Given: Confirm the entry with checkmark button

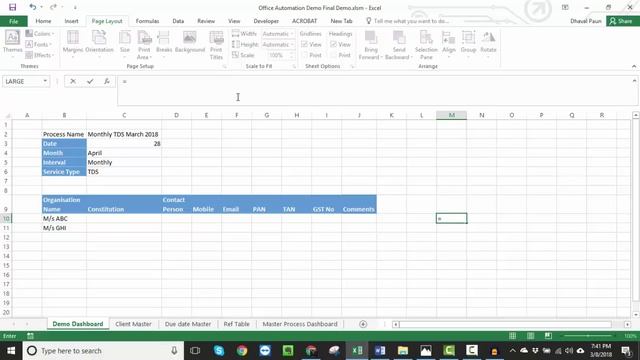Looking at the screenshot, I should pos(90,81).
